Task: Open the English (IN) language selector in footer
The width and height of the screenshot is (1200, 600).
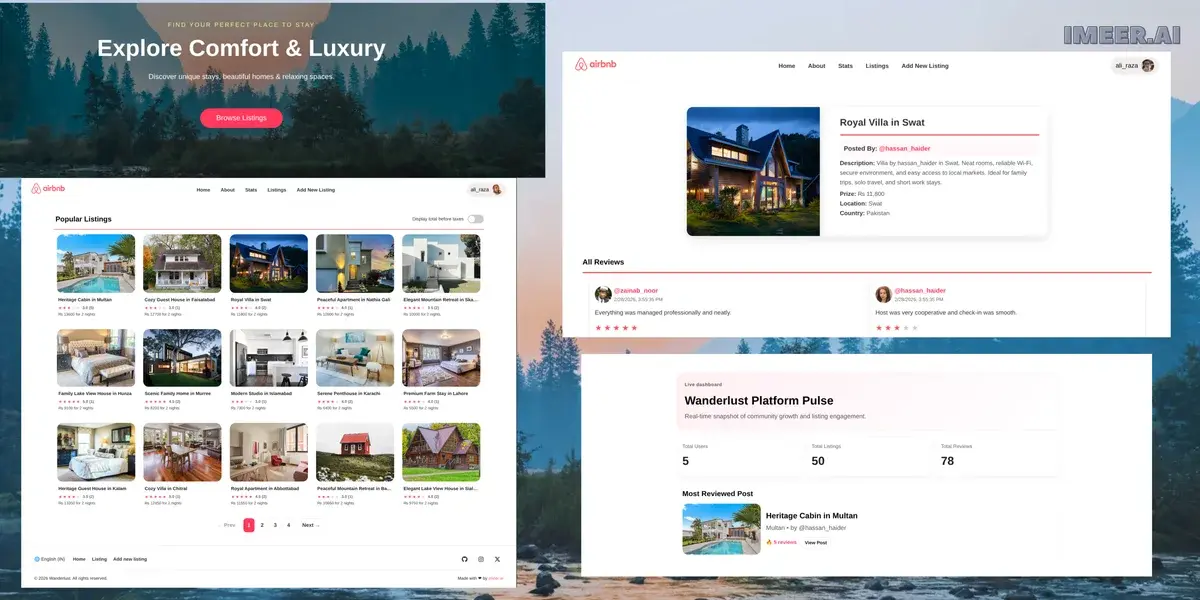Action: [49, 559]
